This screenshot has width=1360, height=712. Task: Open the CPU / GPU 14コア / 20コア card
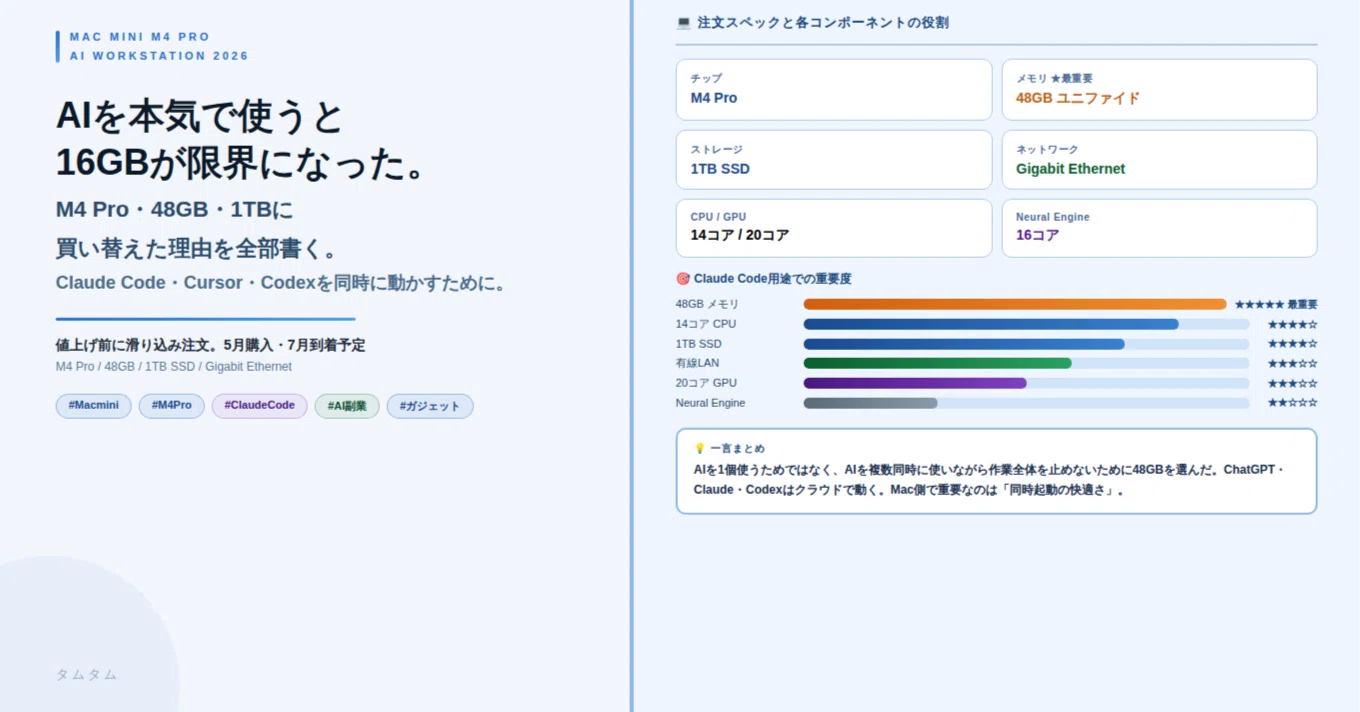(x=834, y=228)
